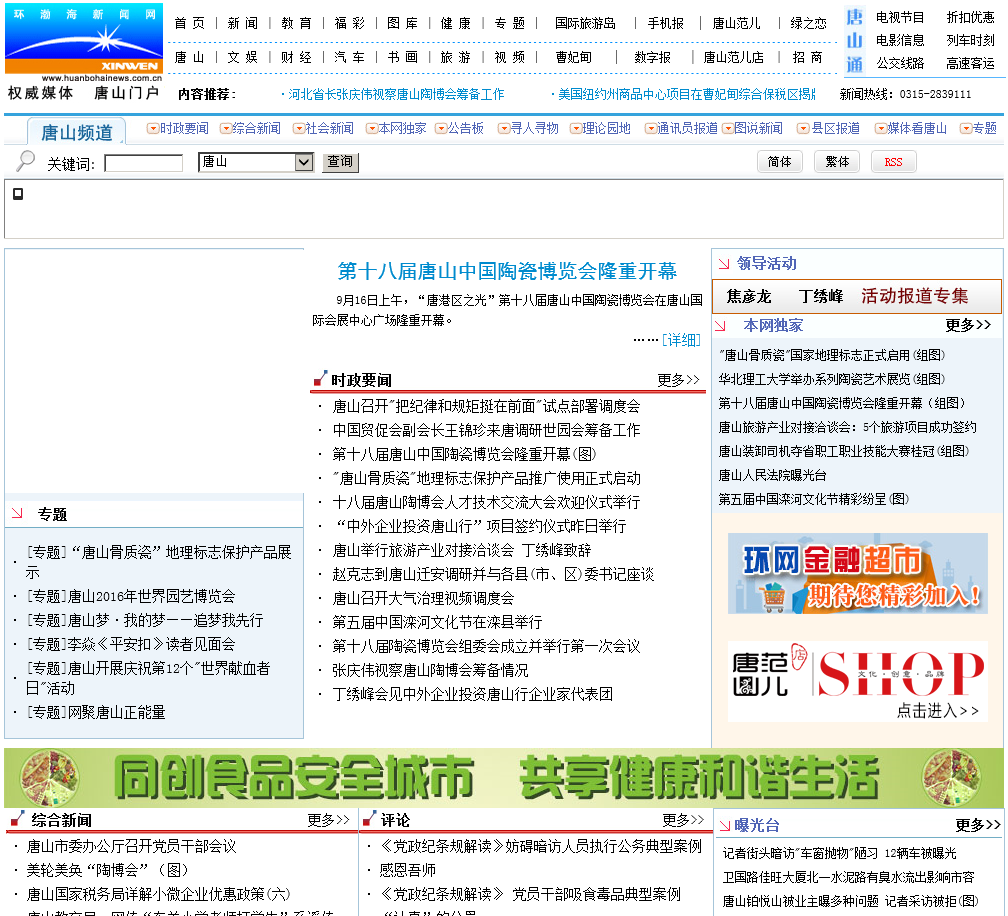Screen dimensions: 1008x916
Task: Open the 活动报道专集 link
Action: pyautogui.click(x=915, y=296)
